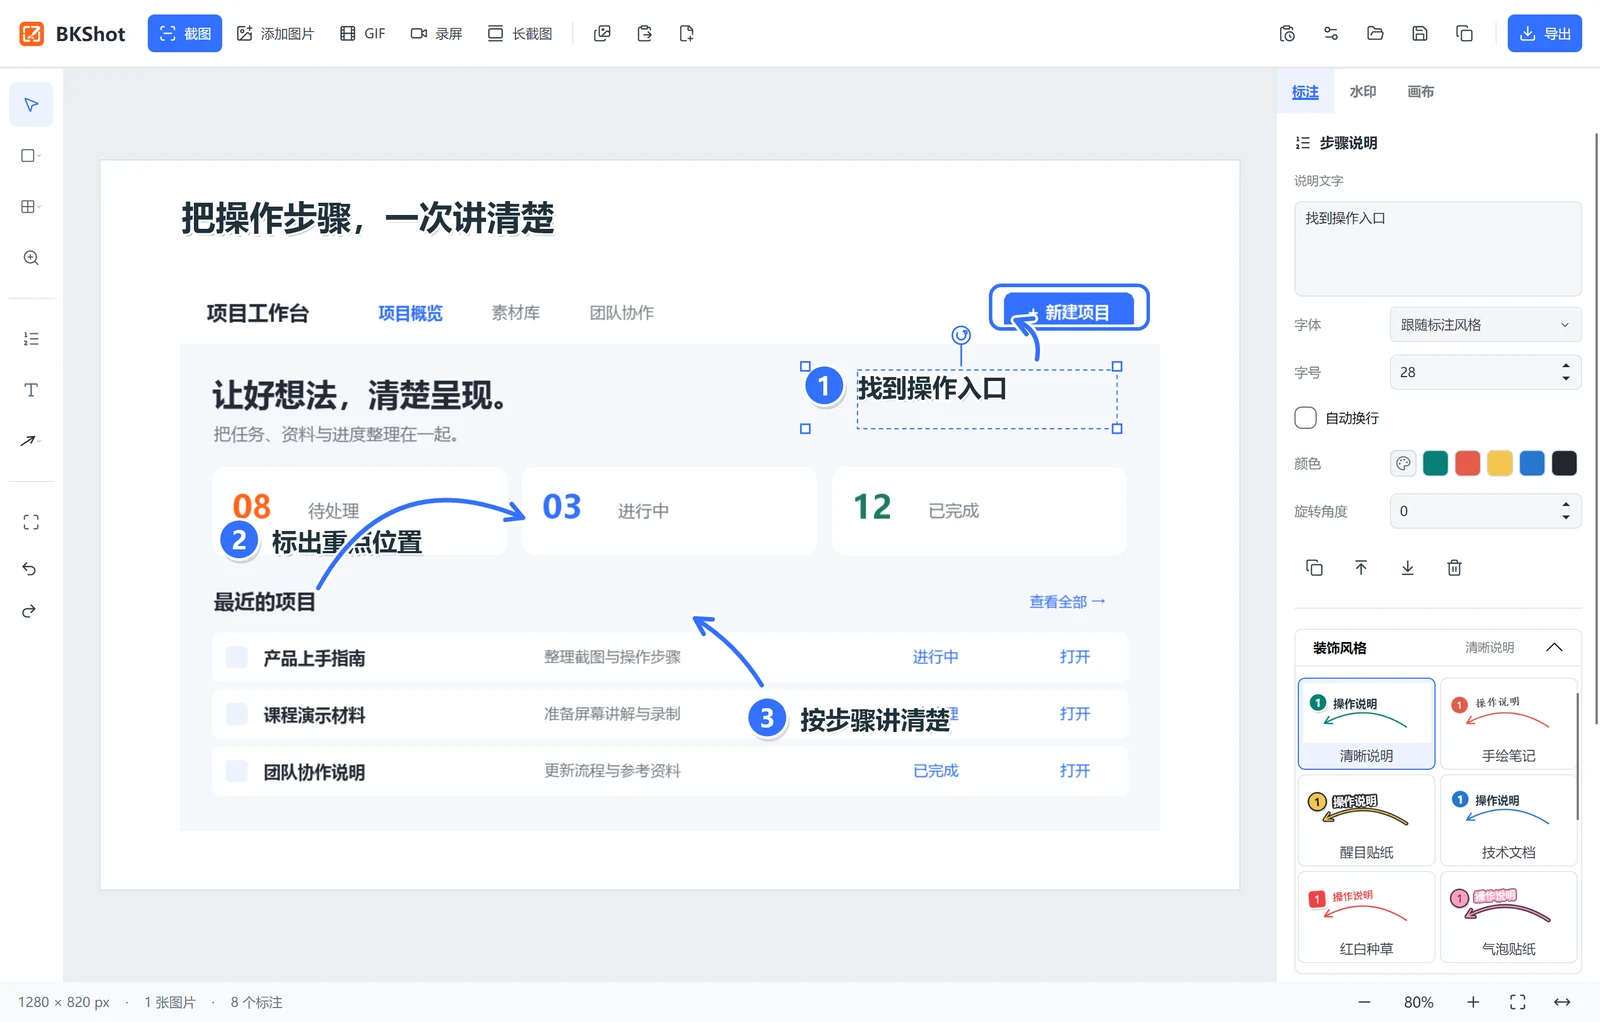The height and width of the screenshot is (1022, 1600).
Task: Select the numbered step list tool
Action: tap(31, 339)
